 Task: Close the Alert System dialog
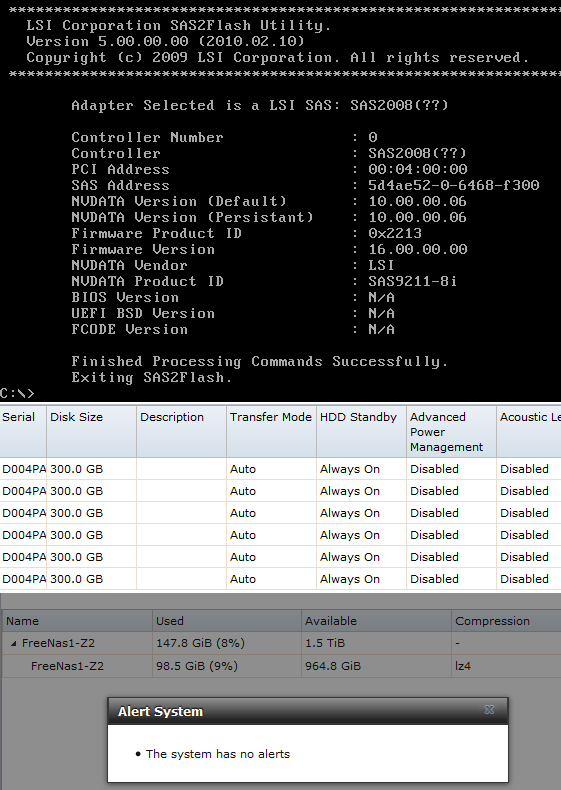pos(489,709)
